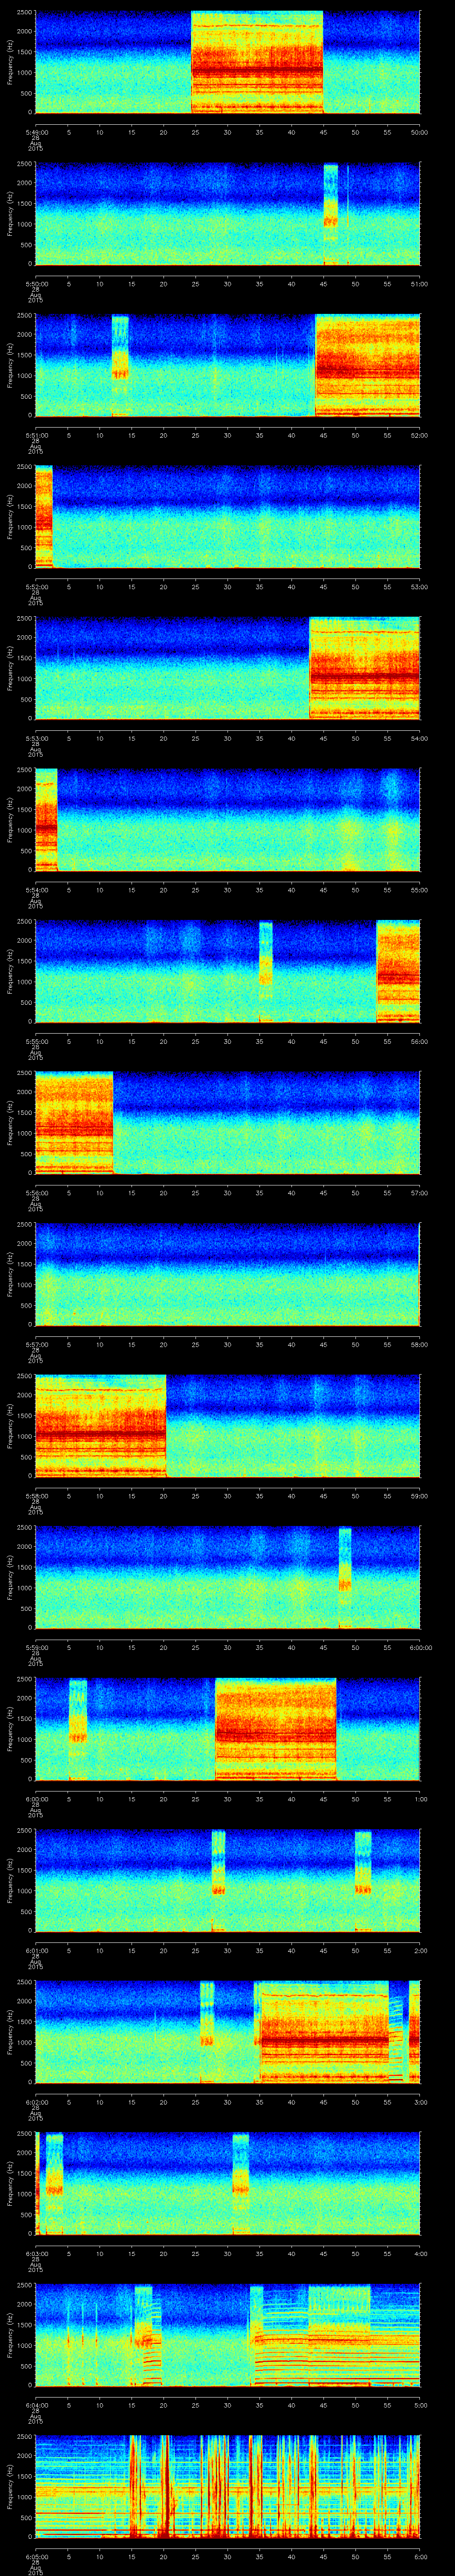Click the burst near 50s in 6:01 spectrogram
Screen dimensions: 455x2576
click(x=363, y=1880)
